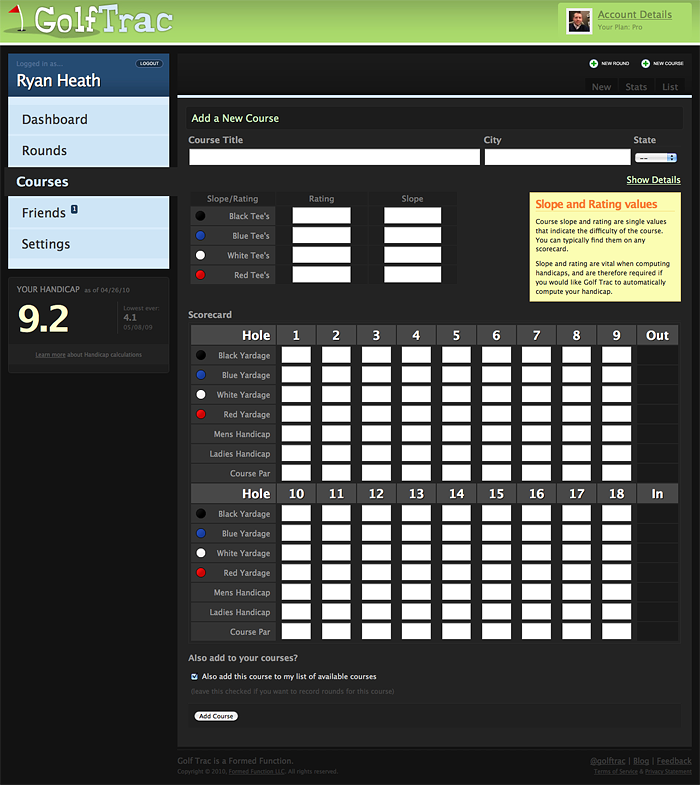Image resolution: width=700 pixels, height=785 pixels.
Task: Click Black Yardage dot in front nine
Action: 201,355
